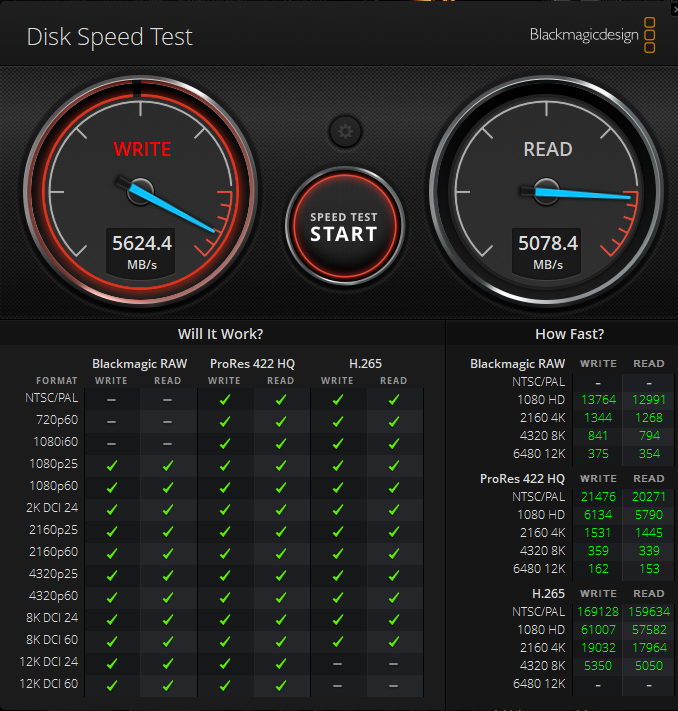Screen dimensions: 678x711
Task: Click Blackmagic RAW 4320 8K read value 794
Action: click(x=649, y=436)
